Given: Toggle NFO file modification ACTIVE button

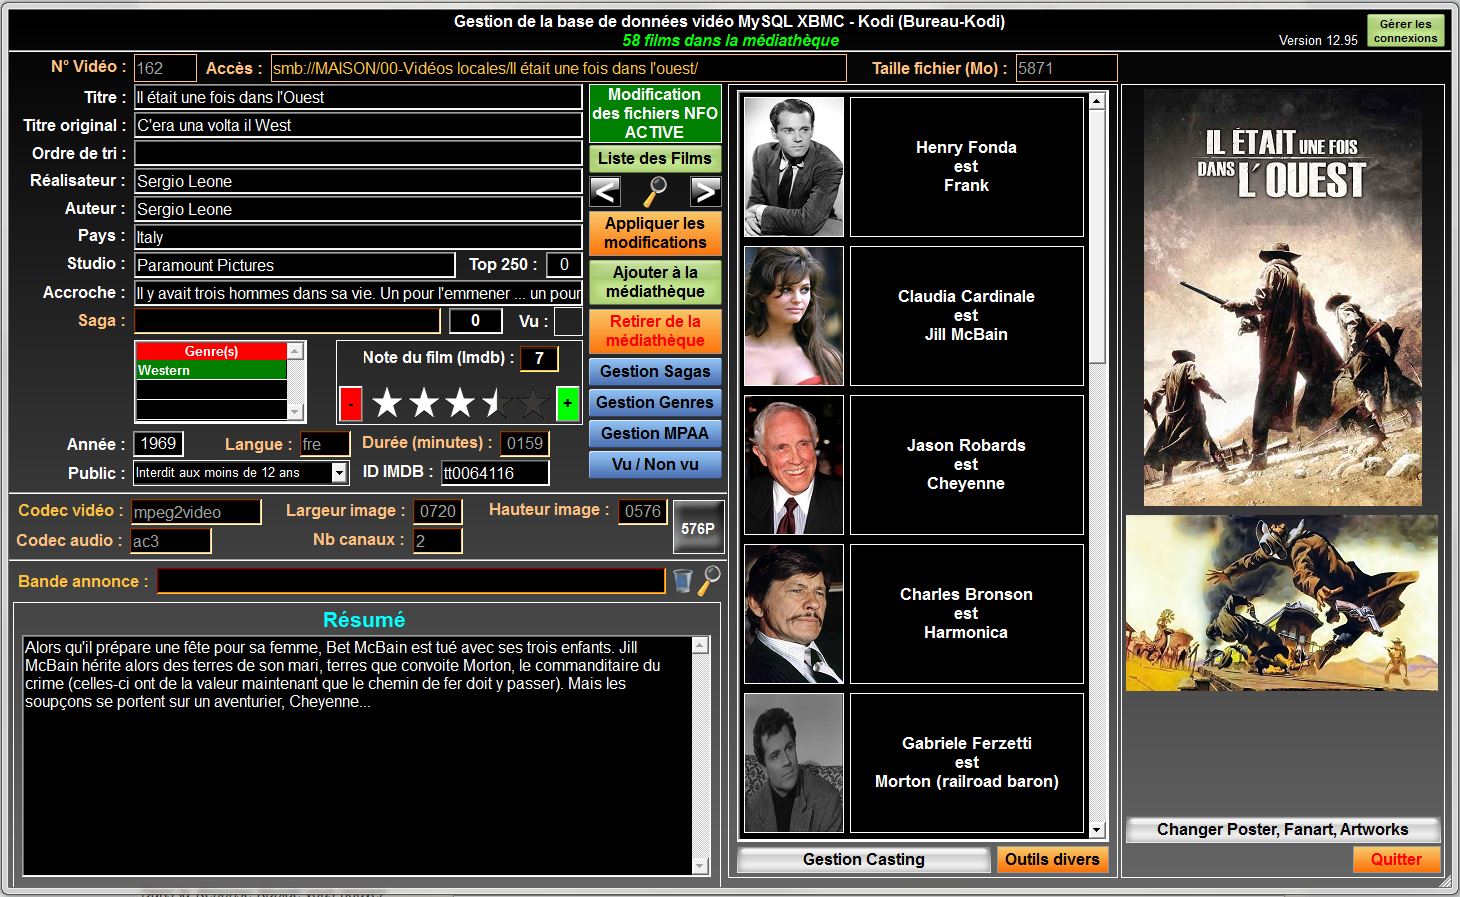Looking at the screenshot, I should pos(655,113).
